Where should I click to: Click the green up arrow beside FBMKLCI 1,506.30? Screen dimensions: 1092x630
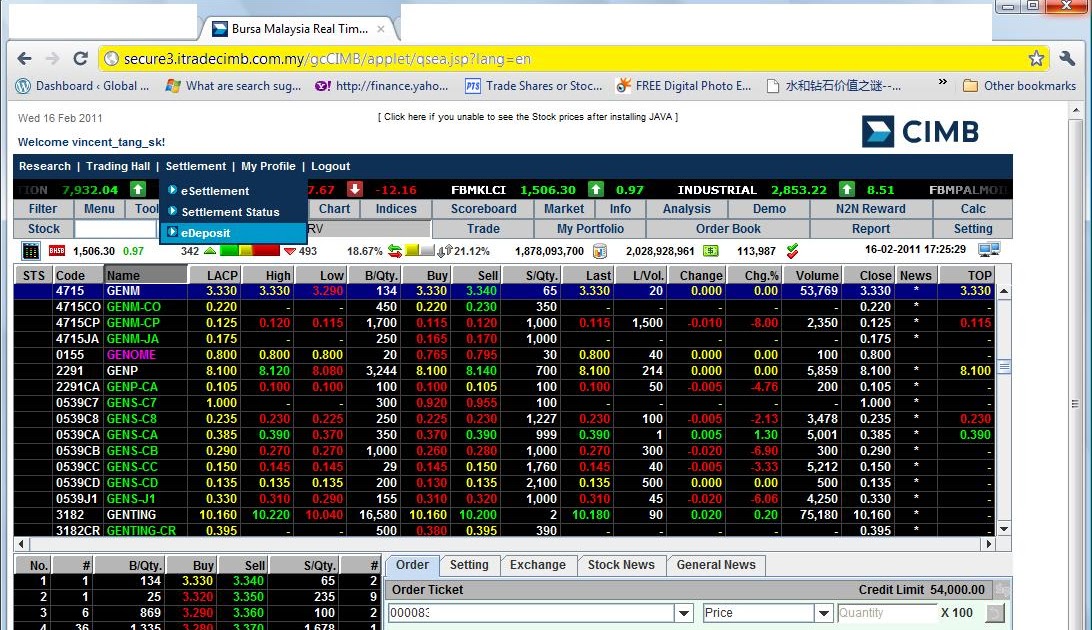pyautogui.click(x=595, y=189)
